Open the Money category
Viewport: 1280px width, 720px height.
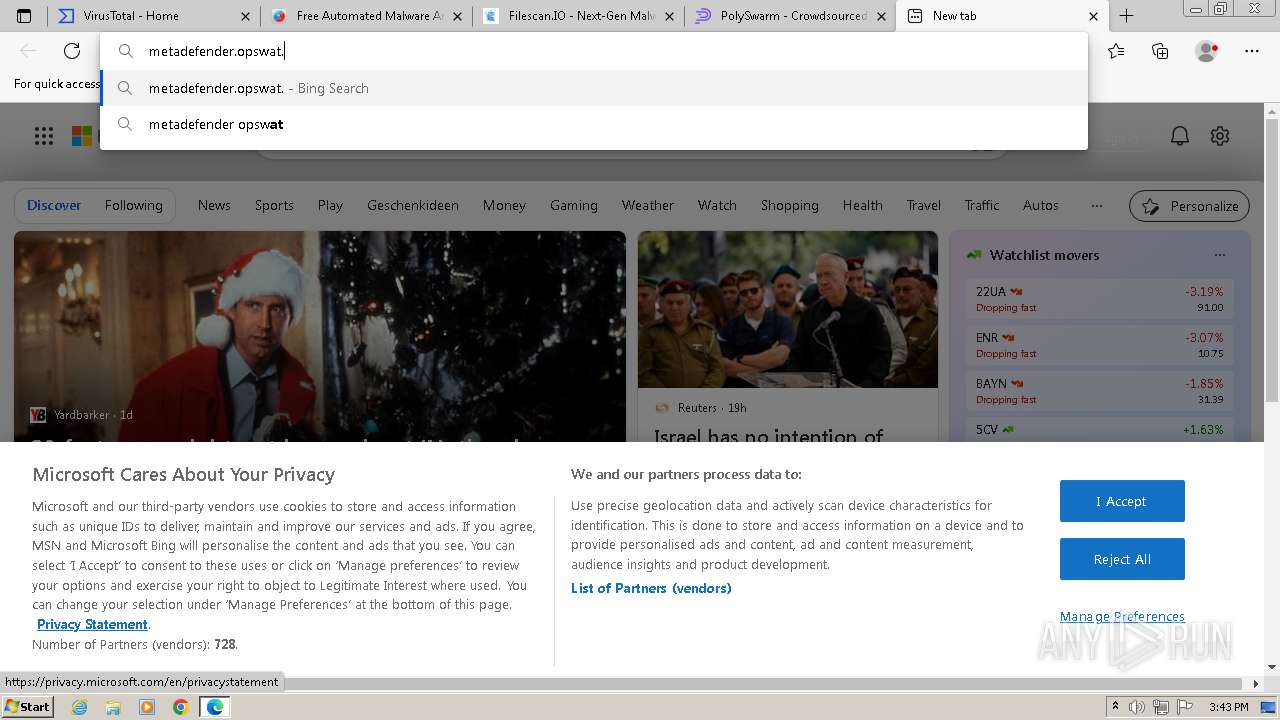pos(504,205)
